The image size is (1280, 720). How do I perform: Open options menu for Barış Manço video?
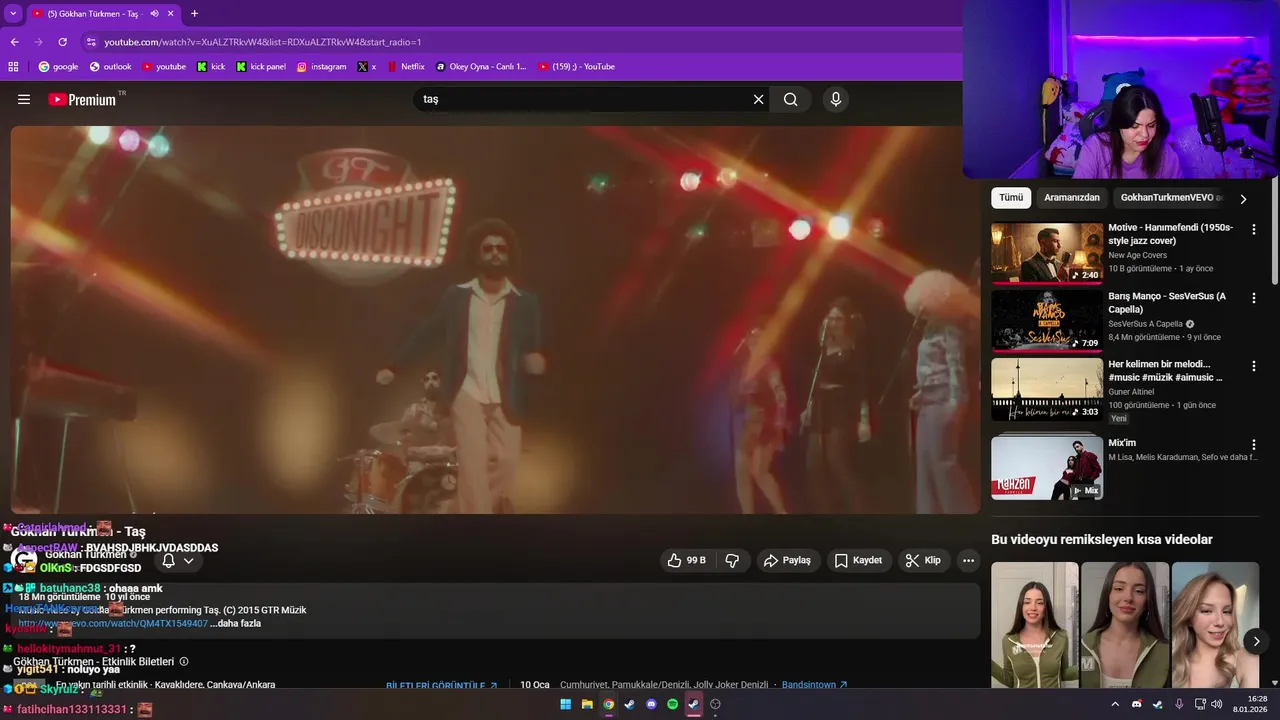(x=1254, y=298)
